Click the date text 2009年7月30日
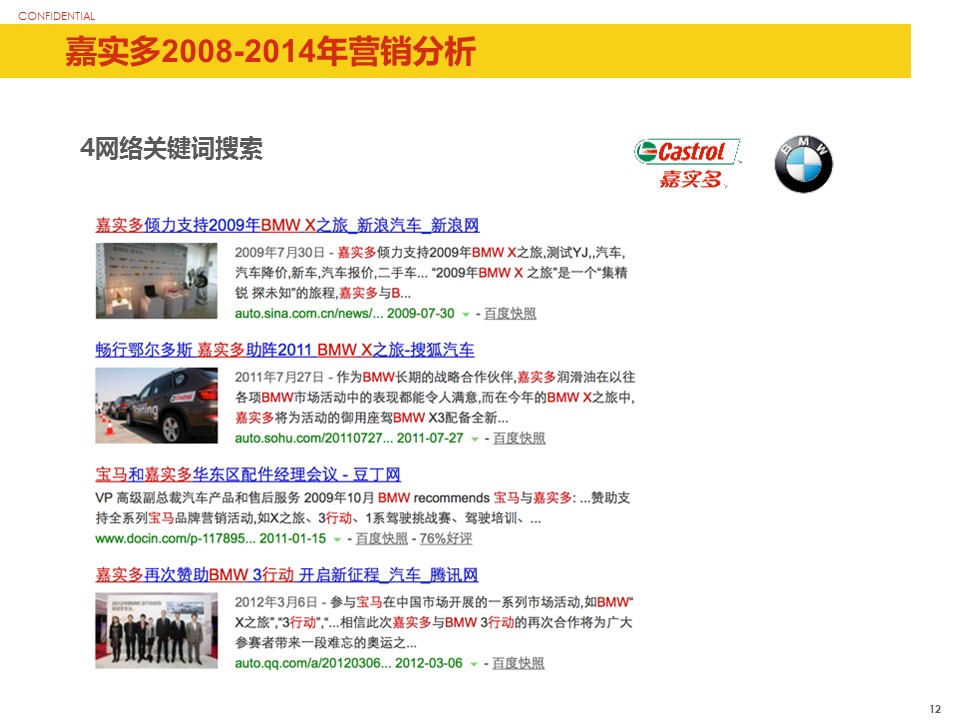 [279, 252]
